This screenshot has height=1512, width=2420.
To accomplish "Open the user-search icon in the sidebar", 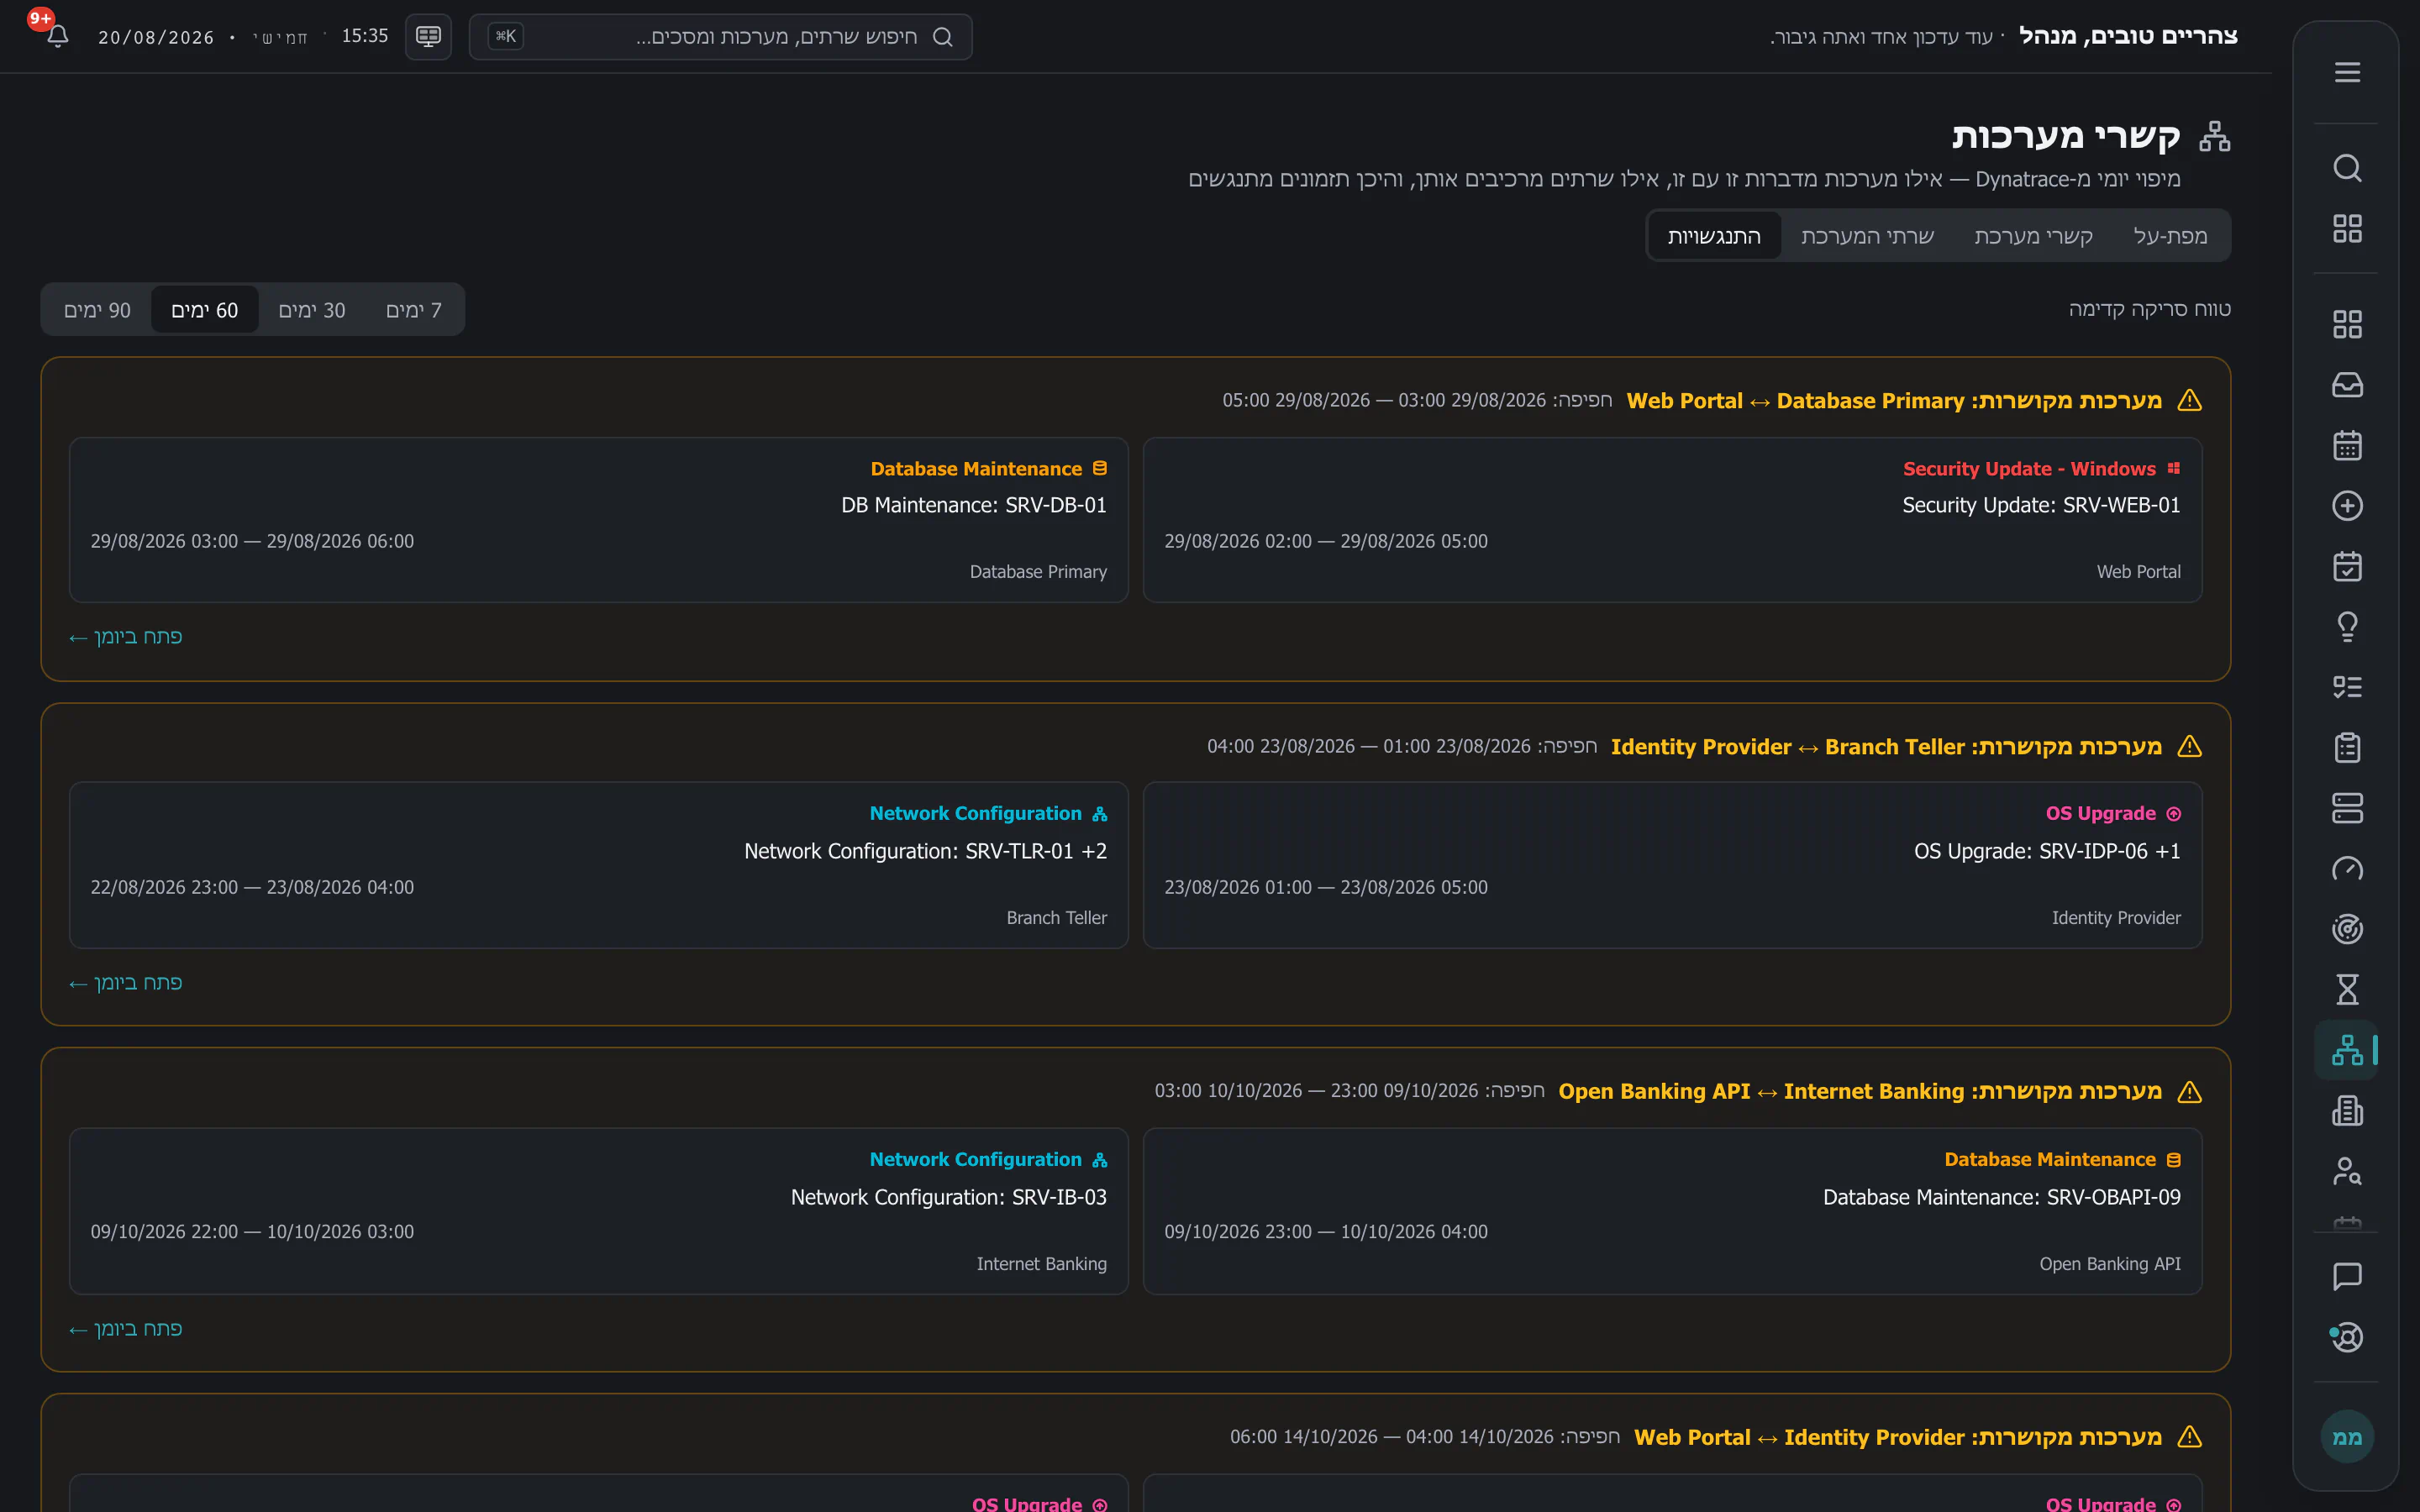I will [x=2347, y=1171].
